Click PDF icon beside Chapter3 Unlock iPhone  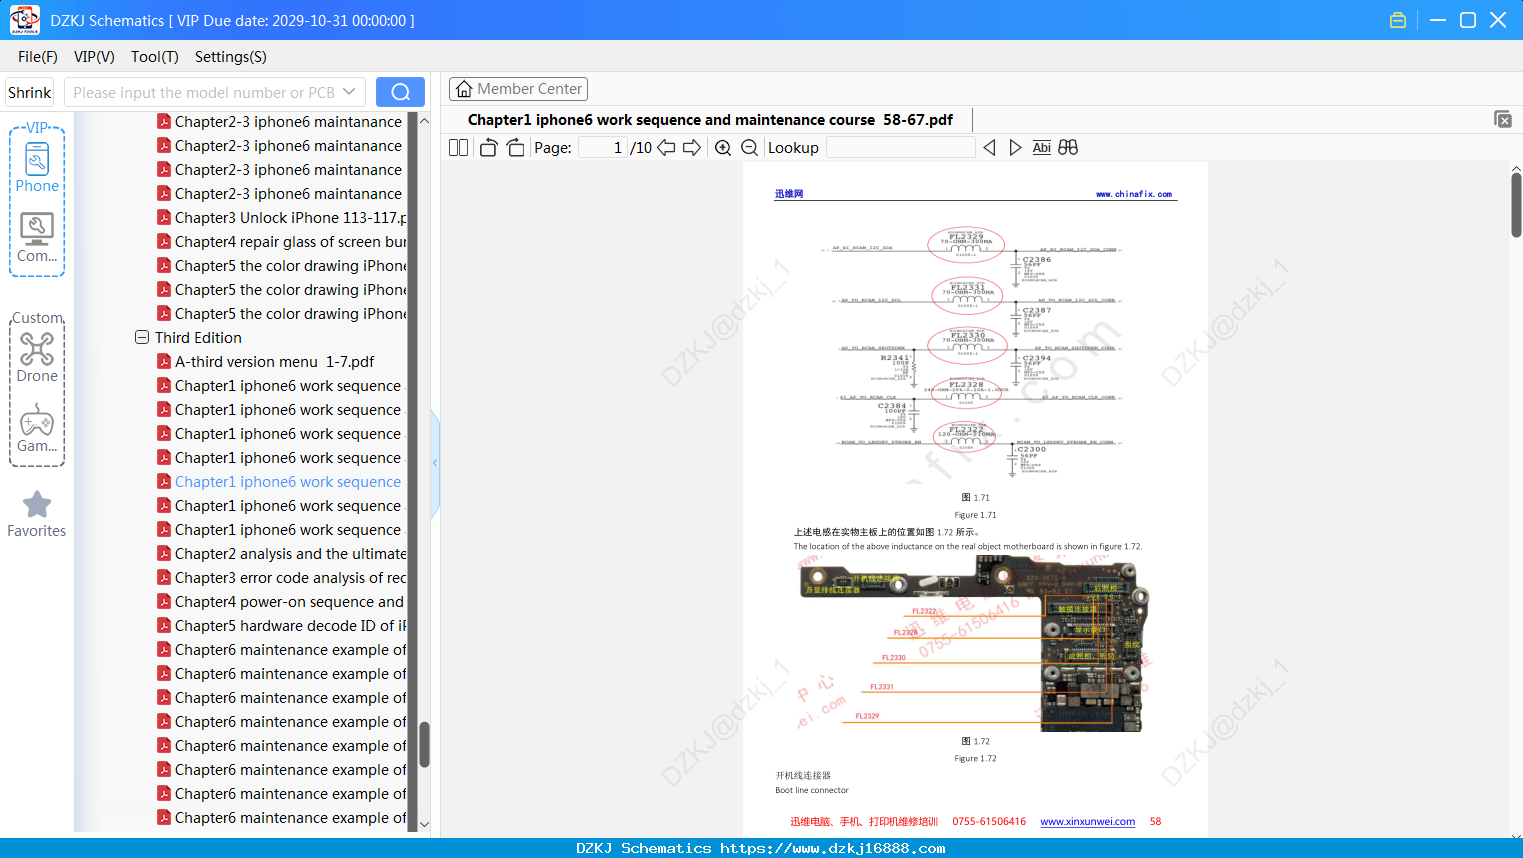coord(164,217)
